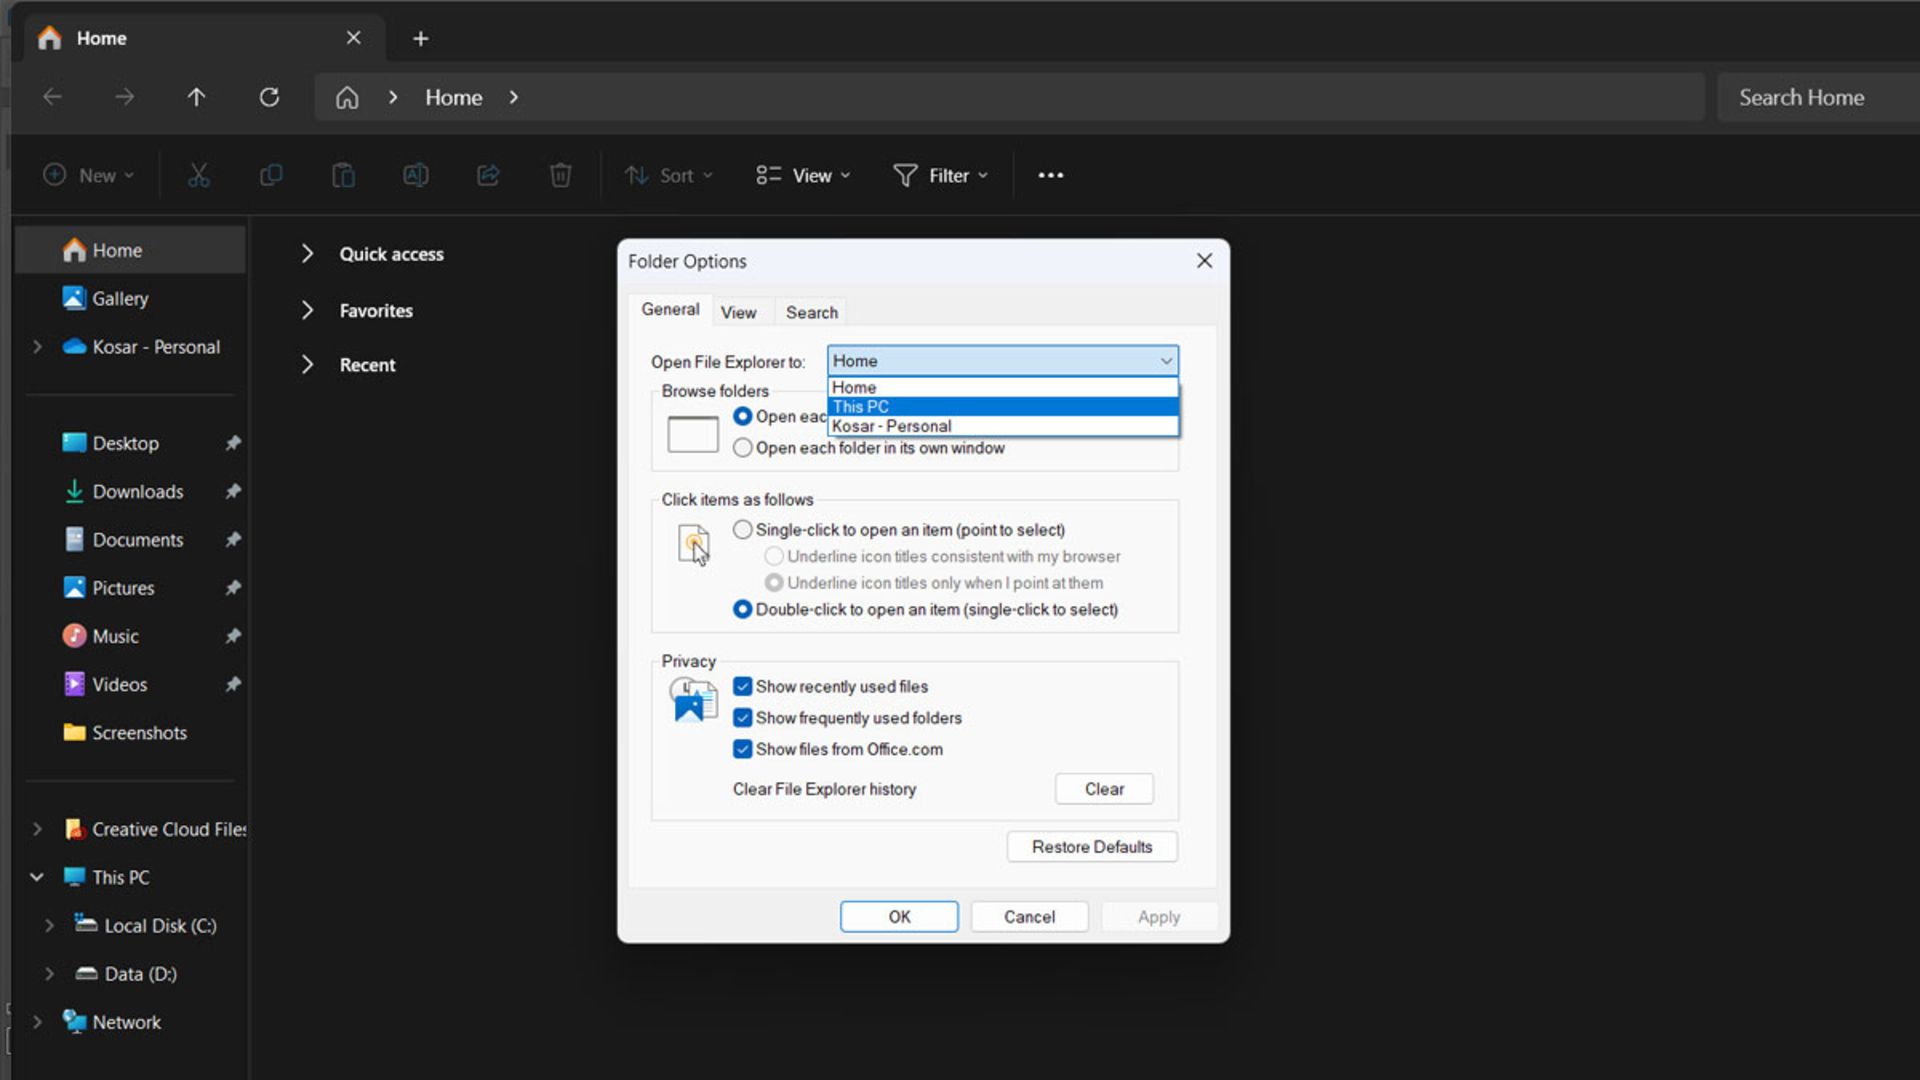
Task: Click the Delete trash icon in toolbar
Action: tap(560, 175)
